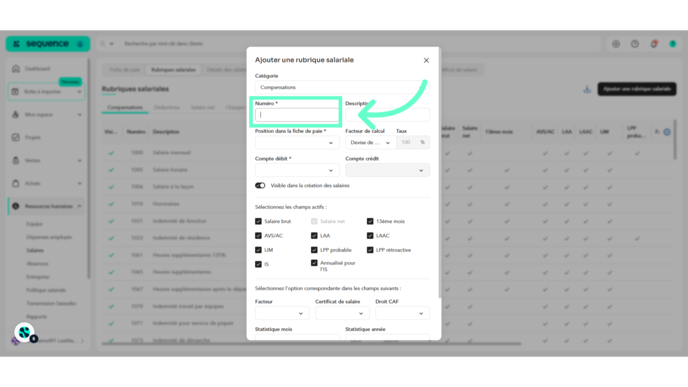Viewport: 688px width, 387px height.
Task: Click in the Numéro input field
Action: tap(297, 115)
